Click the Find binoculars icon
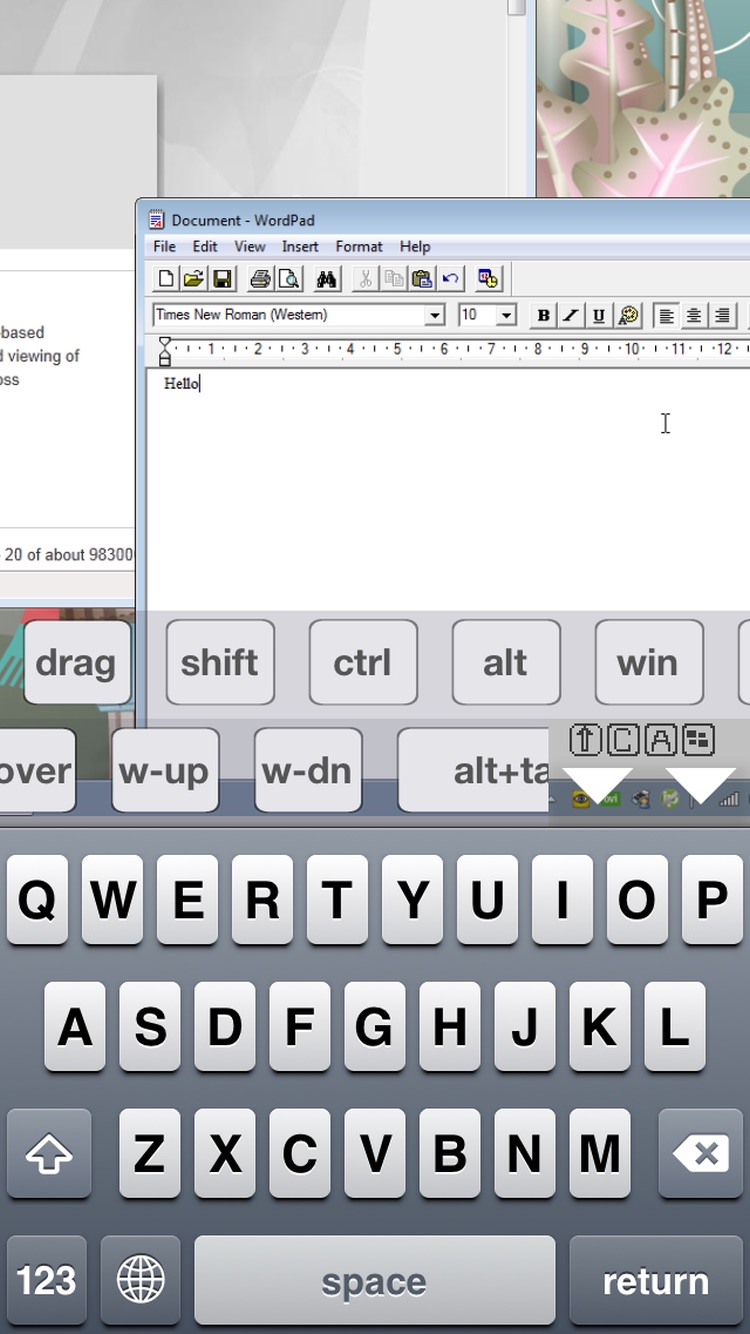This screenshot has height=1334, width=750. coord(326,279)
